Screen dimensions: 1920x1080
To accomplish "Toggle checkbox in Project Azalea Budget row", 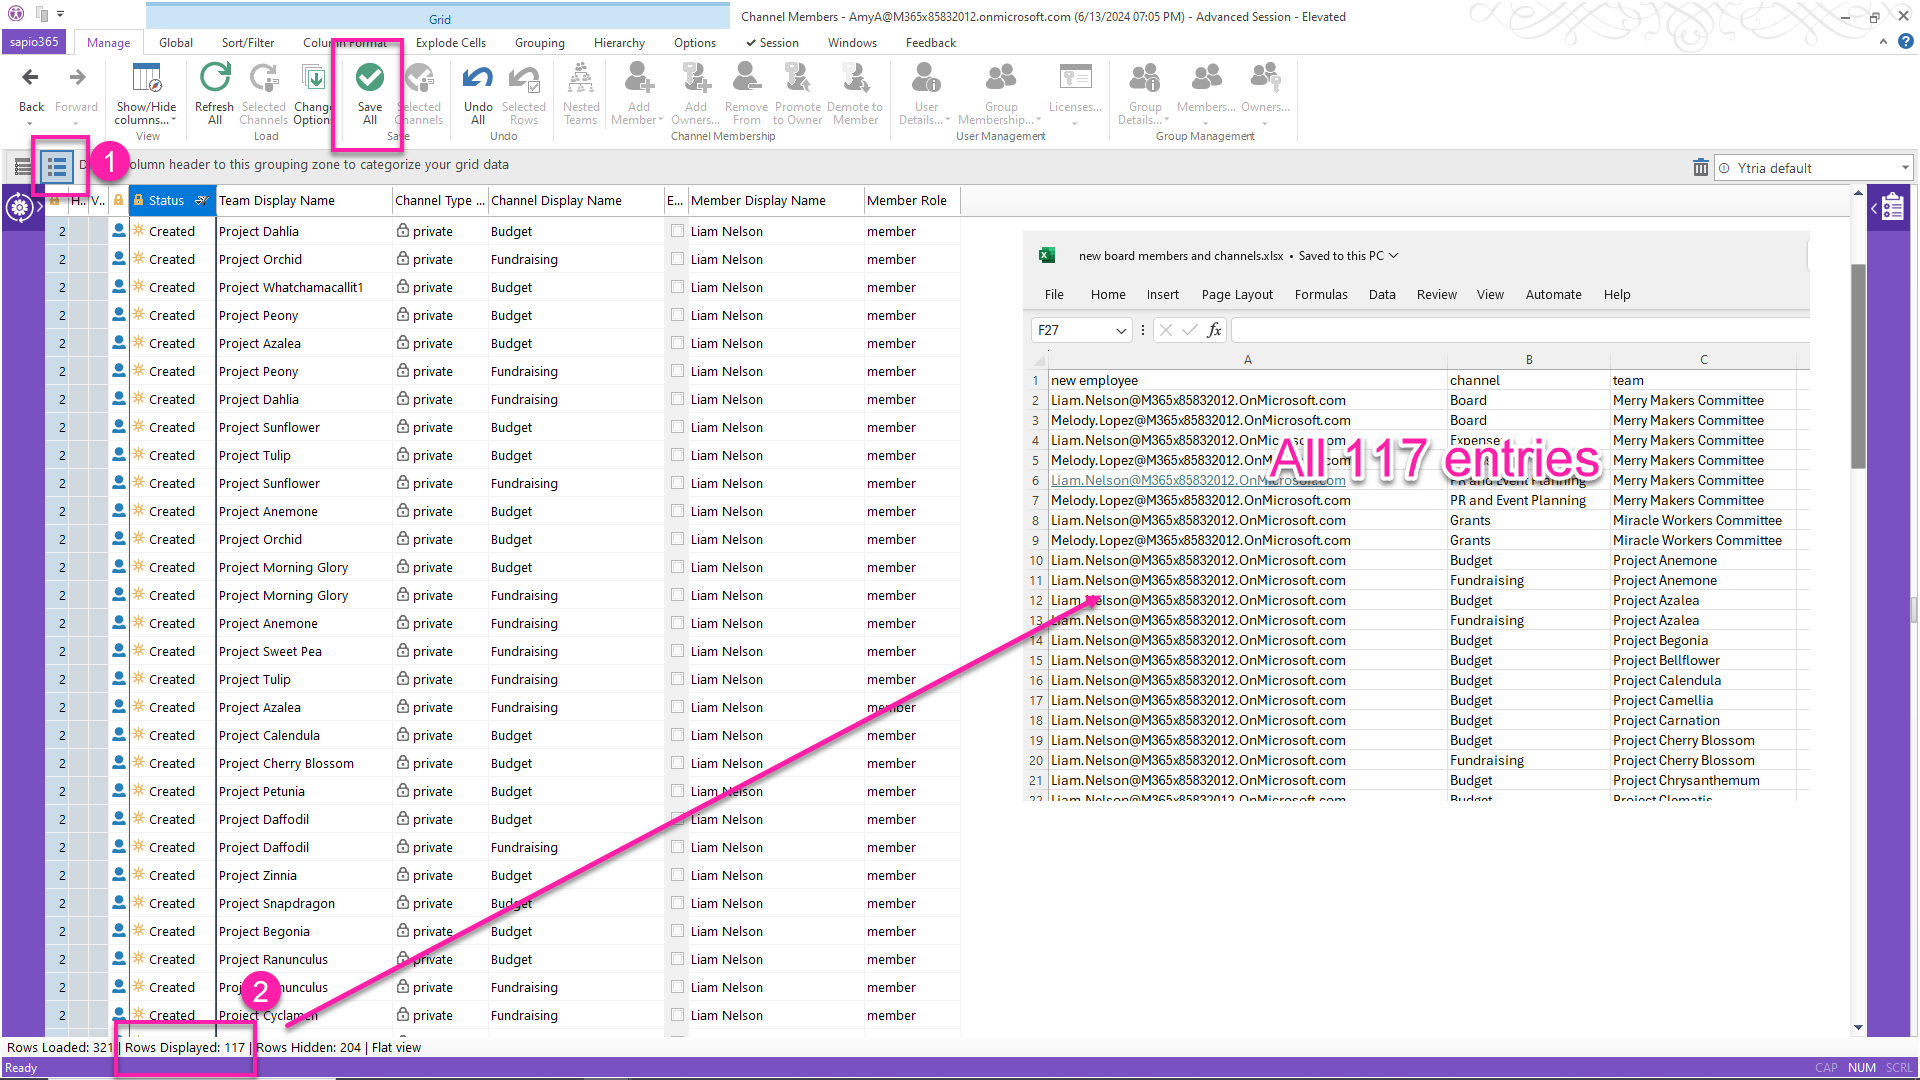I will click(x=677, y=343).
